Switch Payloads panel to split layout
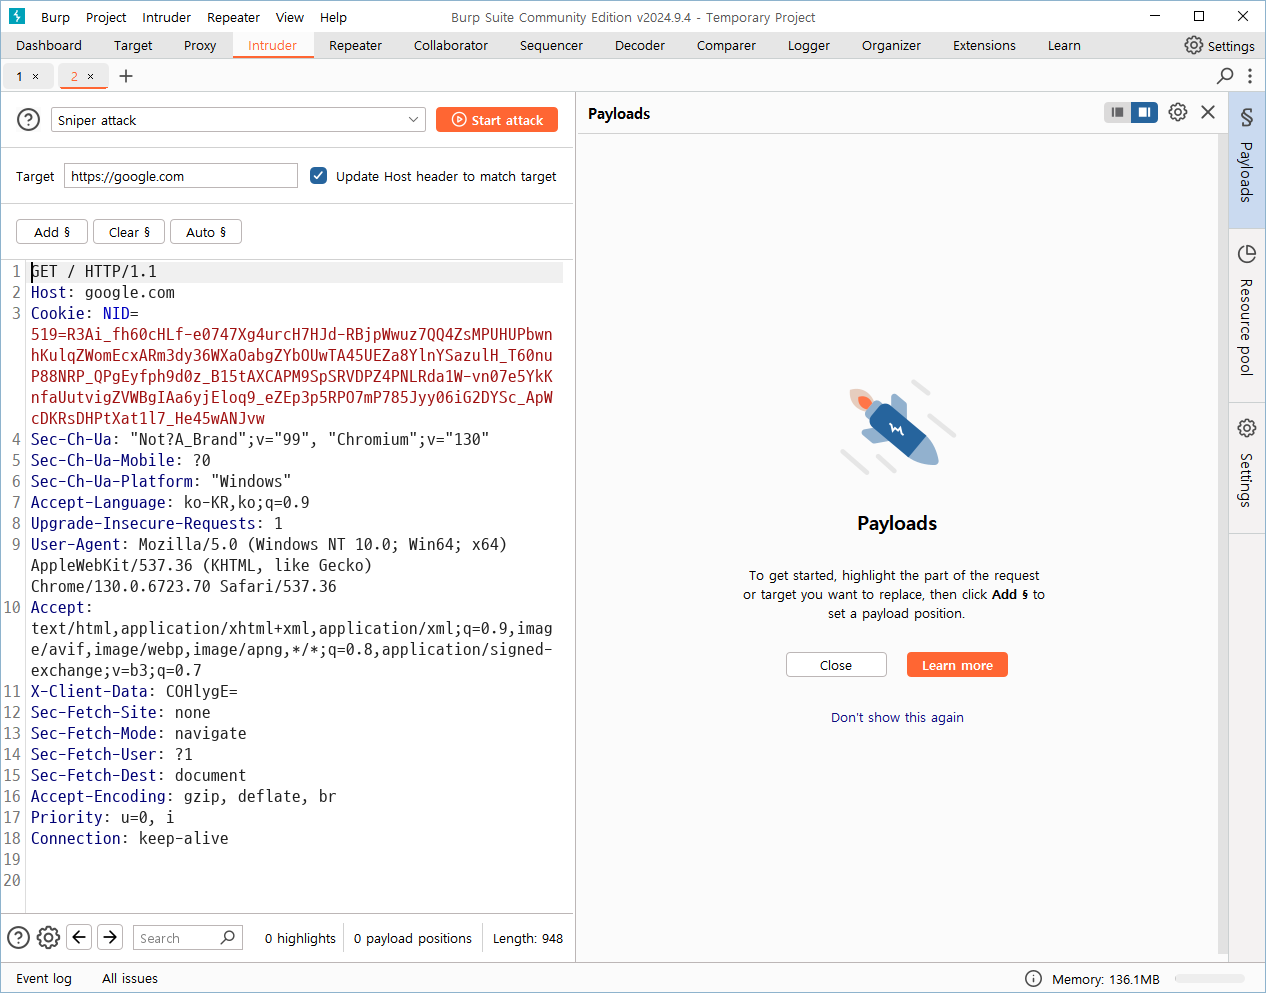 coord(1144,112)
